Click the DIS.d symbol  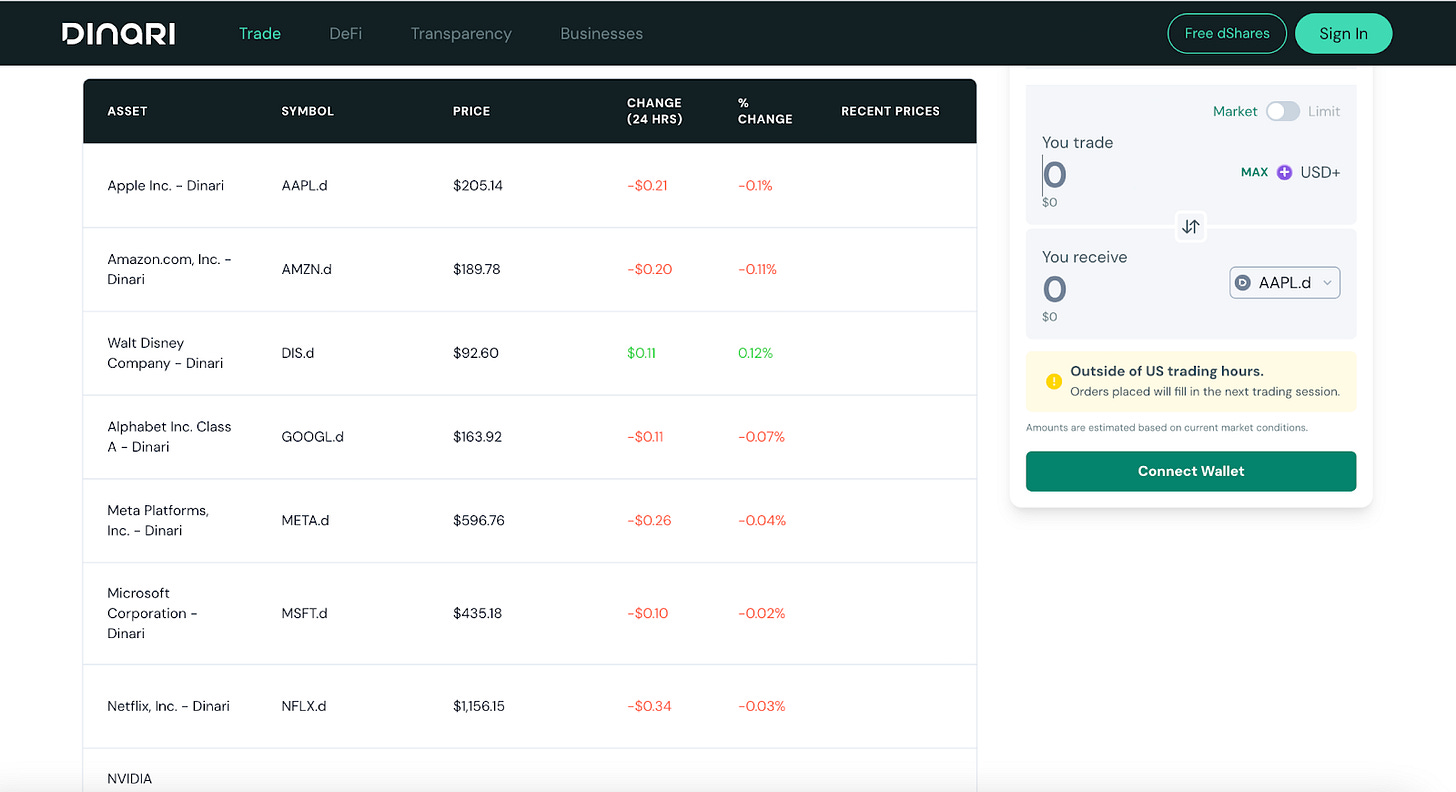(x=297, y=353)
